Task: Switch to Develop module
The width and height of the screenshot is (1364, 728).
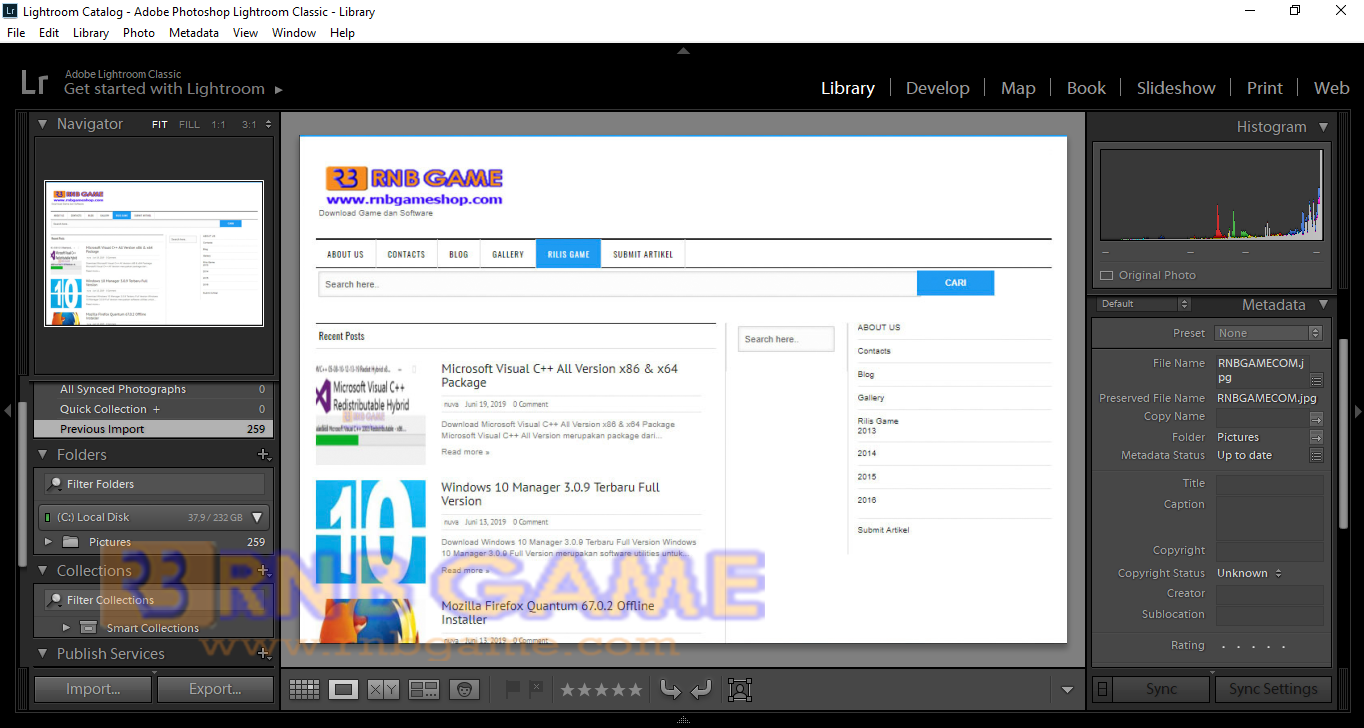Action: (x=938, y=89)
